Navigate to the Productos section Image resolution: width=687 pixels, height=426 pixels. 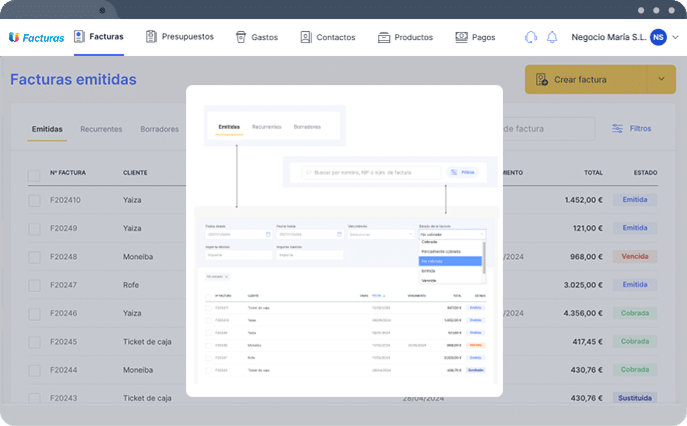pyautogui.click(x=405, y=37)
